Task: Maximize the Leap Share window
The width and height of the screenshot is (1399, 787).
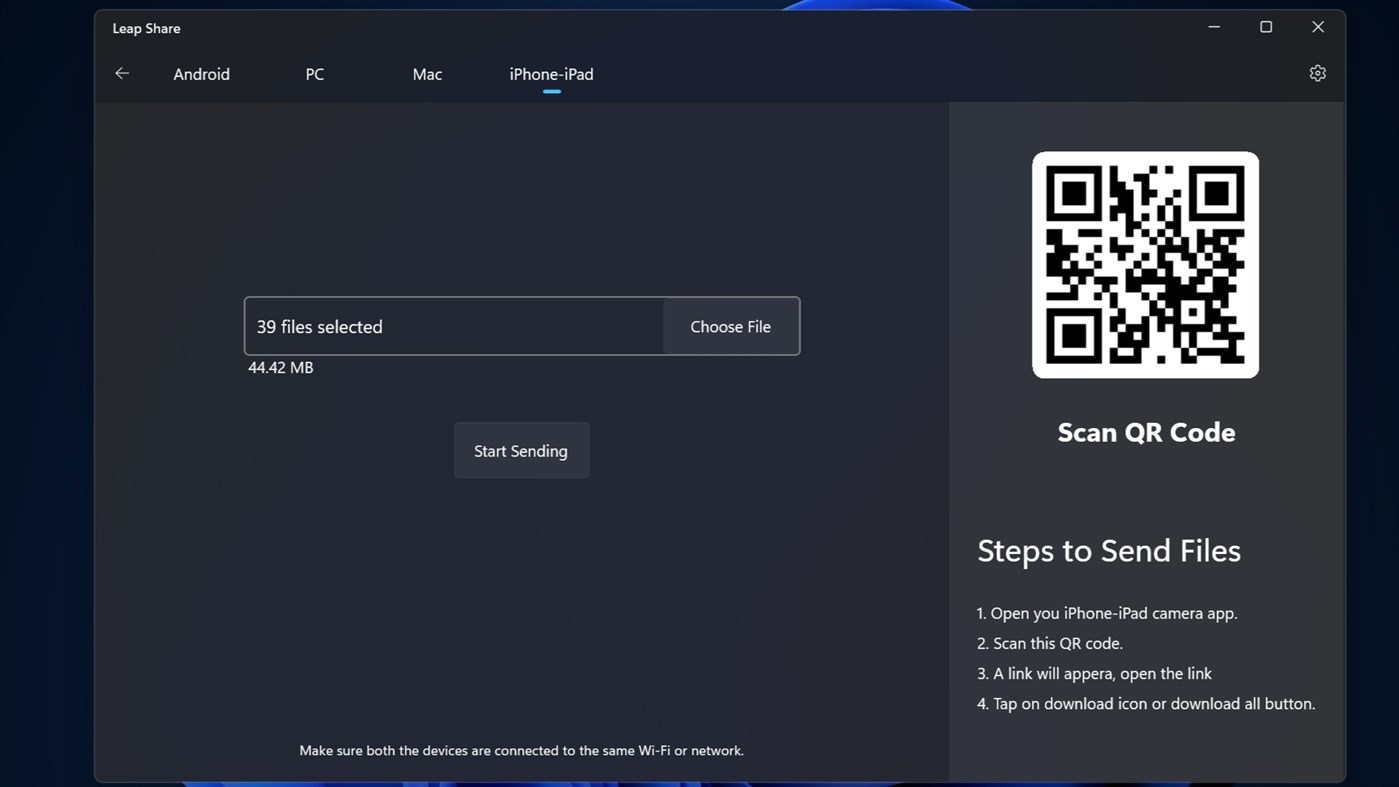Action: click(x=1265, y=26)
